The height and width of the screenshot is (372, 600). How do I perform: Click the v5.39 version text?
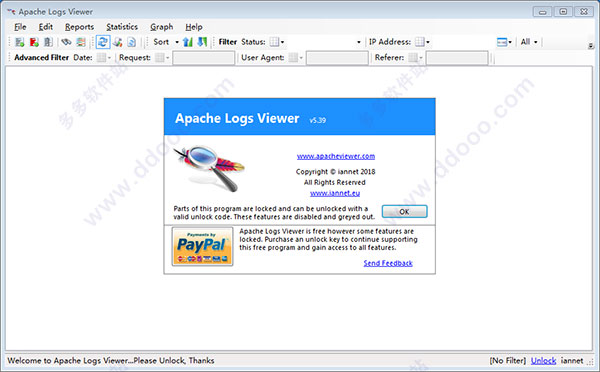pos(318,120)
